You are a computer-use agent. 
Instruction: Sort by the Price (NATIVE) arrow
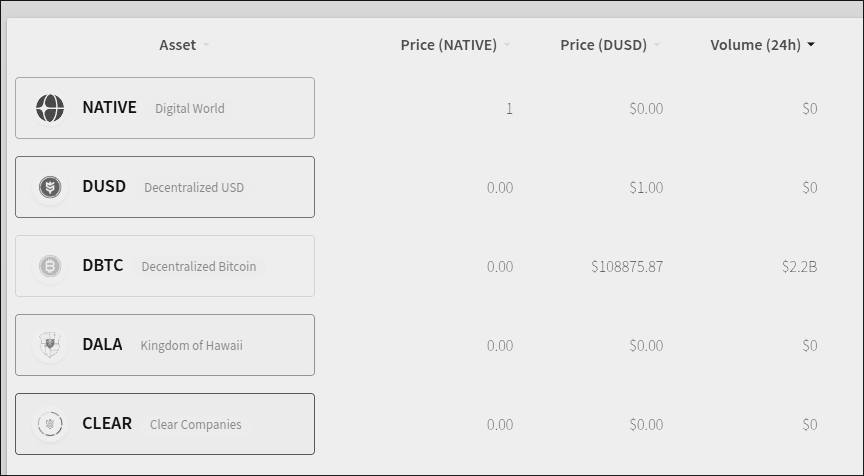coord(507,45)
